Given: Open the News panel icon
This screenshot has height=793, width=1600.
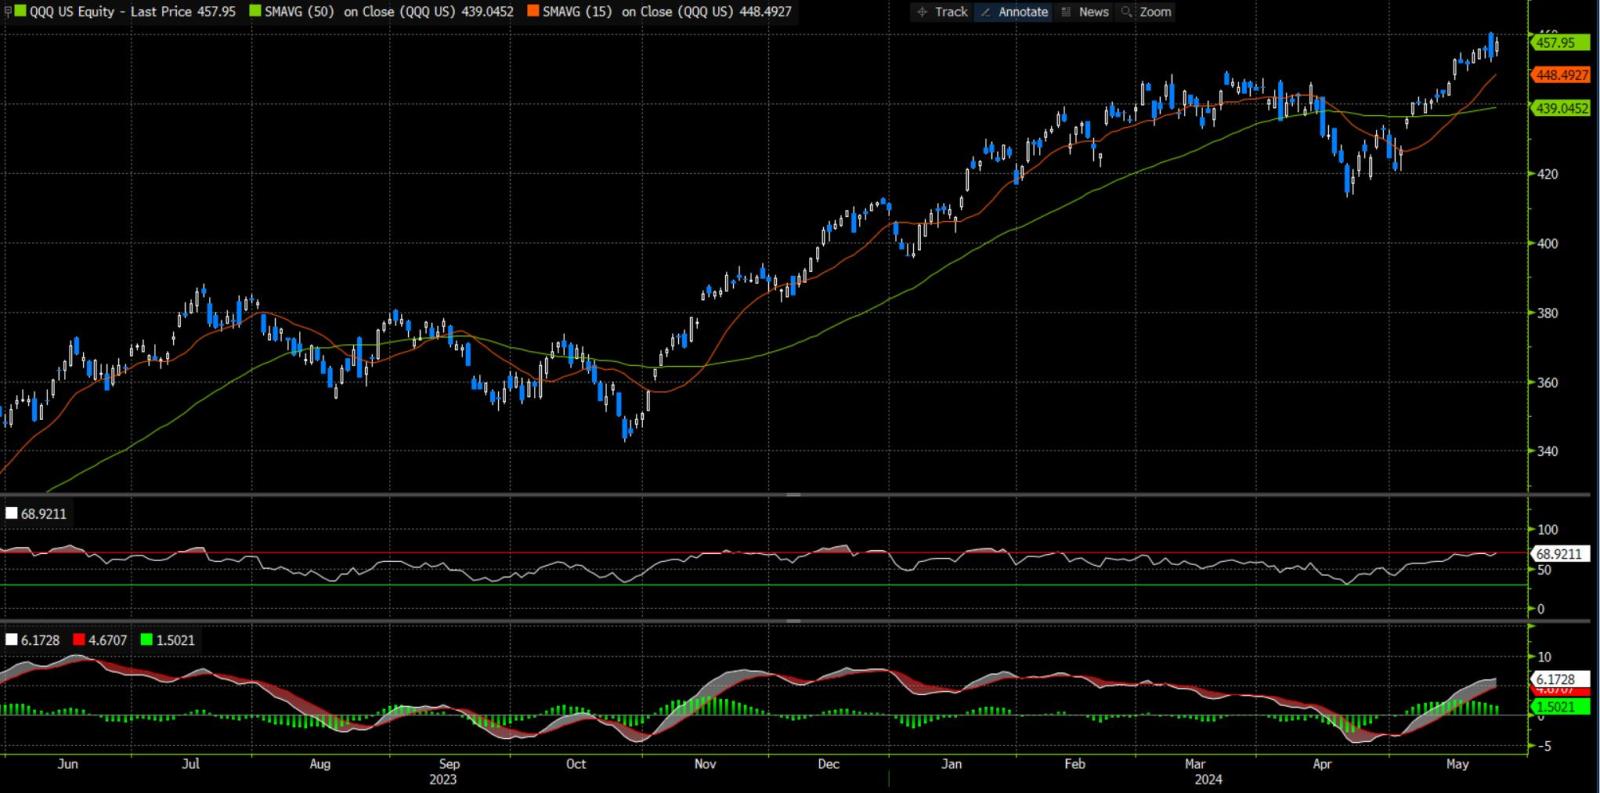Looking at the screenshot, I should point(1066,12).
